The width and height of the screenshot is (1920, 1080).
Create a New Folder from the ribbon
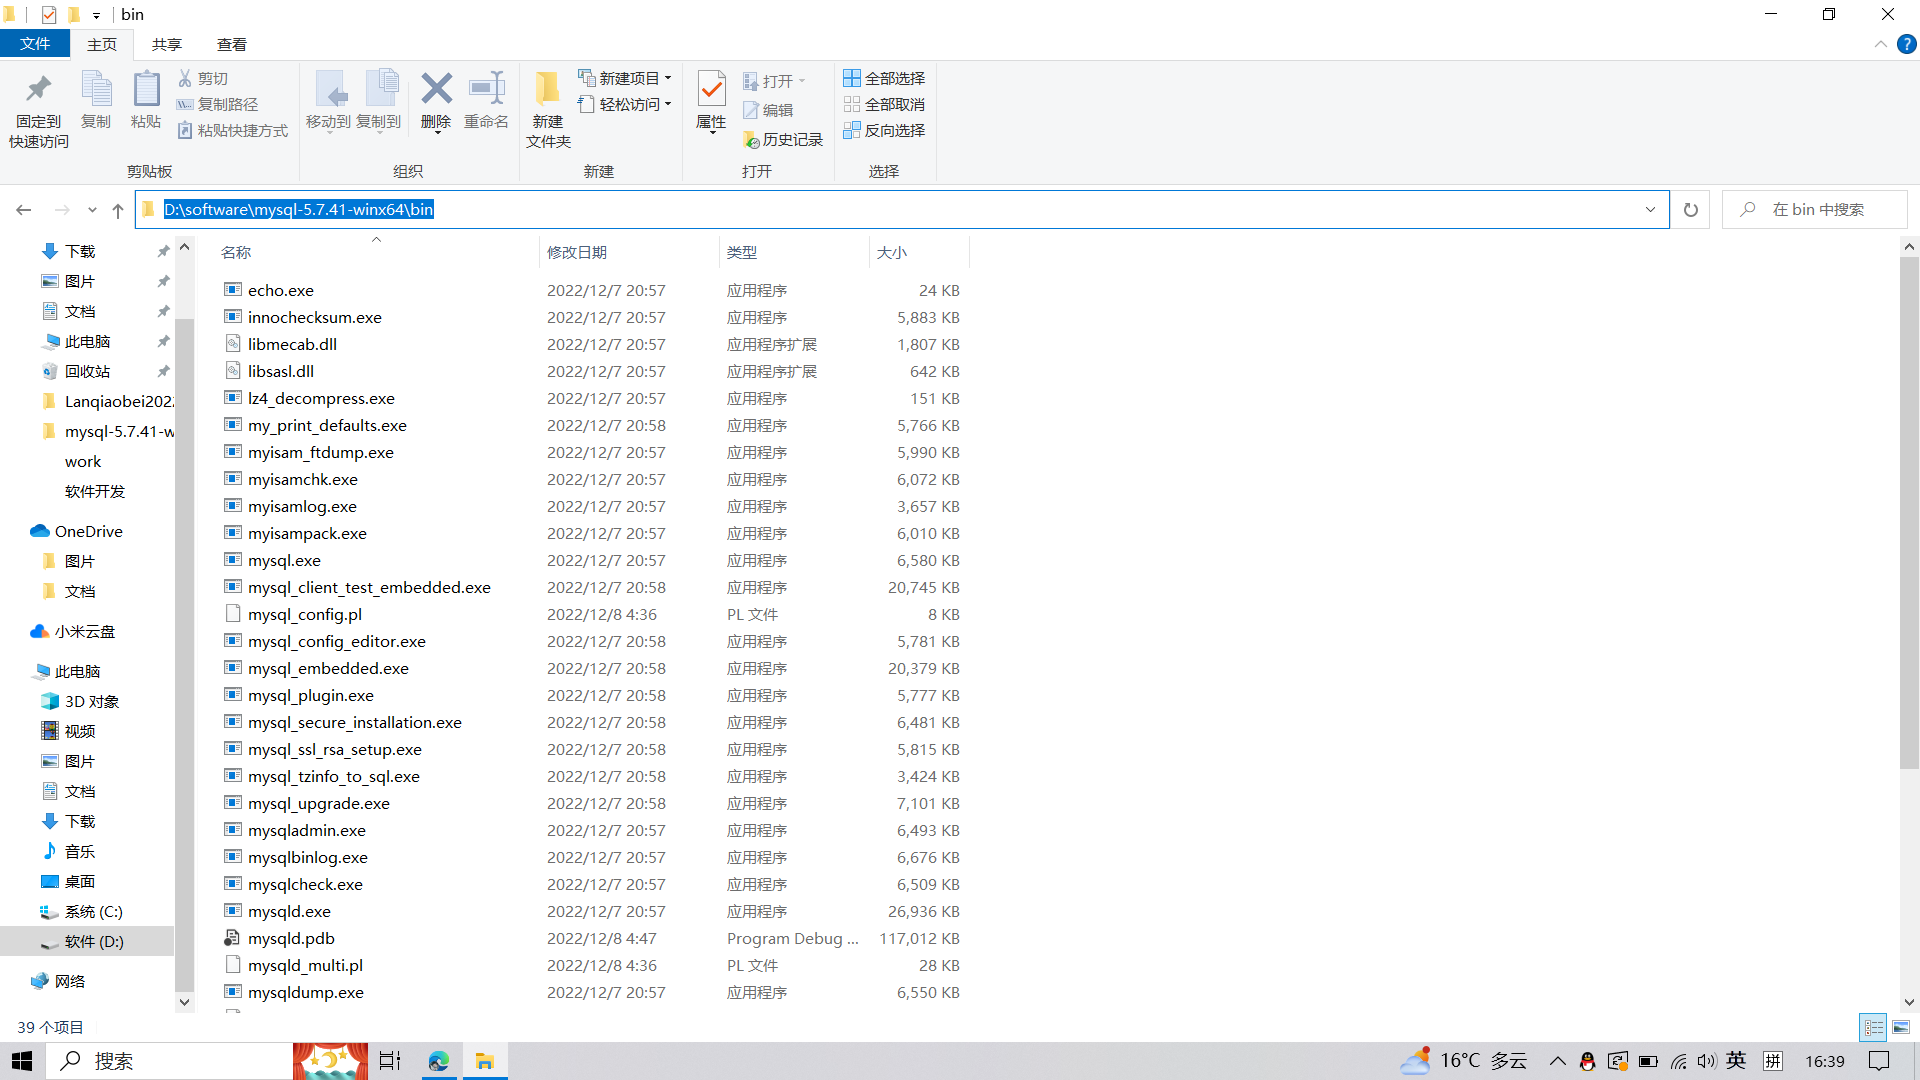[x=548, y=110]
